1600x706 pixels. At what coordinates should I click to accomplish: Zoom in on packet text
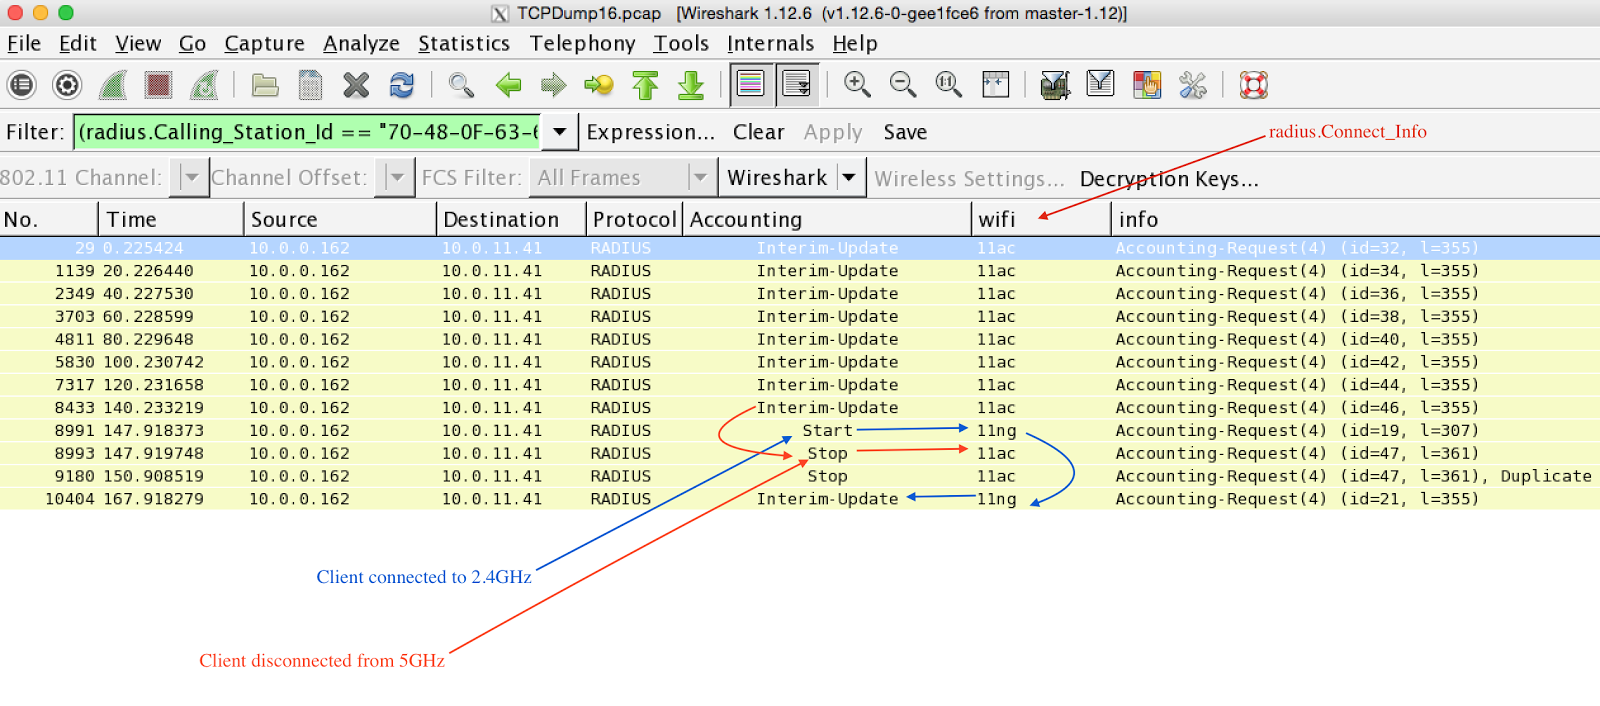click(x=857, y=85)
